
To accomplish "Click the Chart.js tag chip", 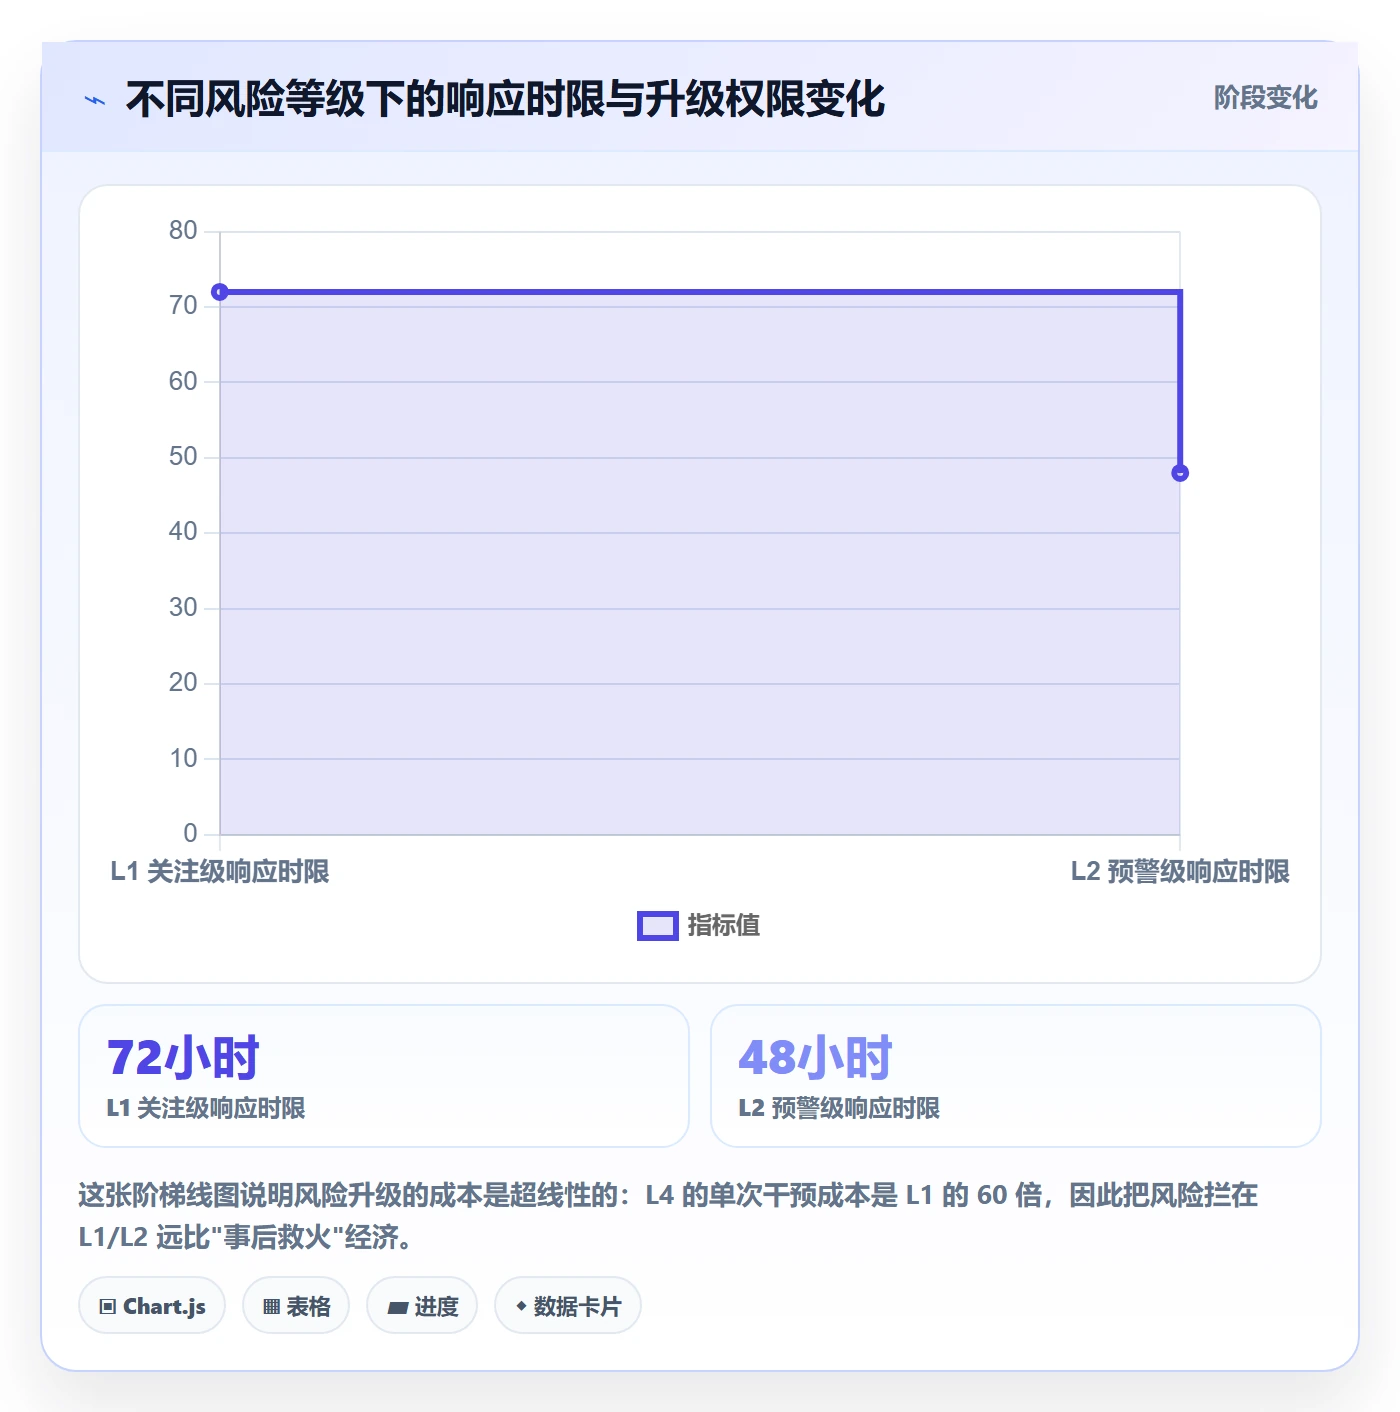I will (152, 1306).
